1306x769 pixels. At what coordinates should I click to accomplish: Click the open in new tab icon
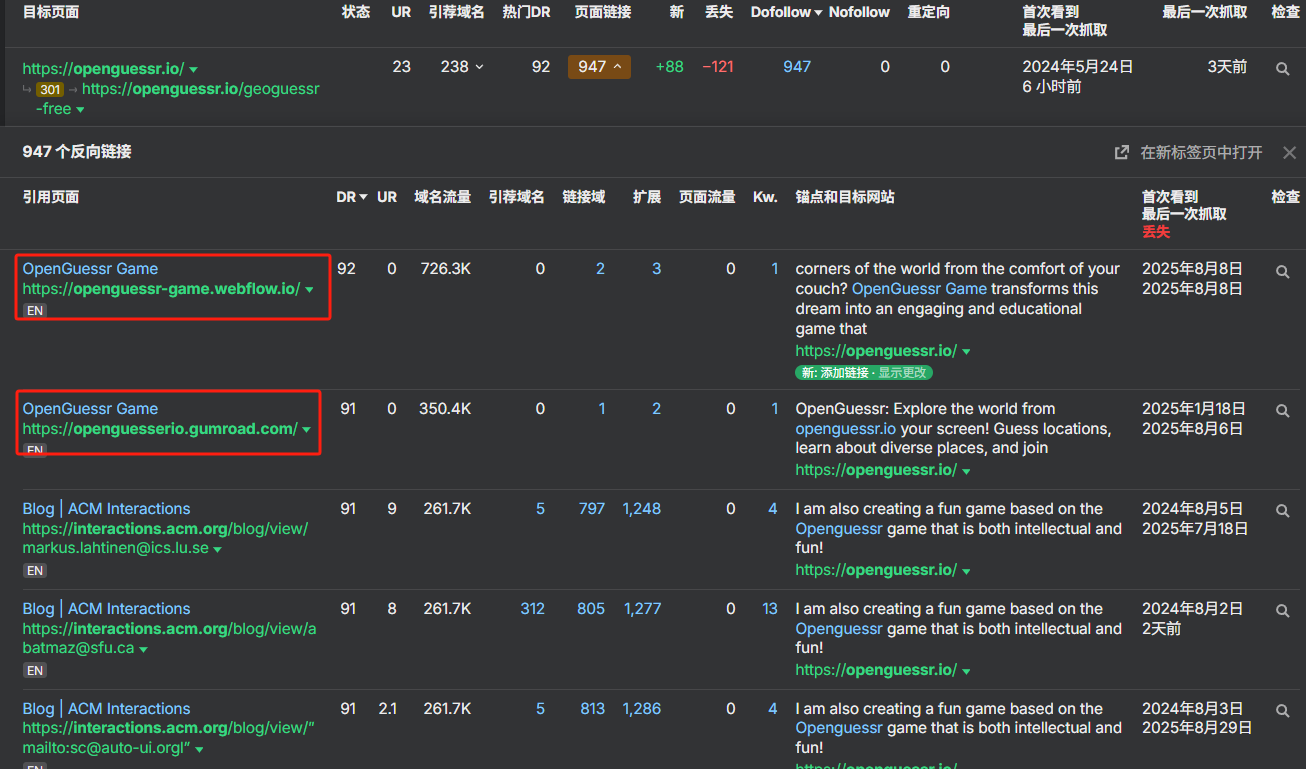click(1122, 153)
